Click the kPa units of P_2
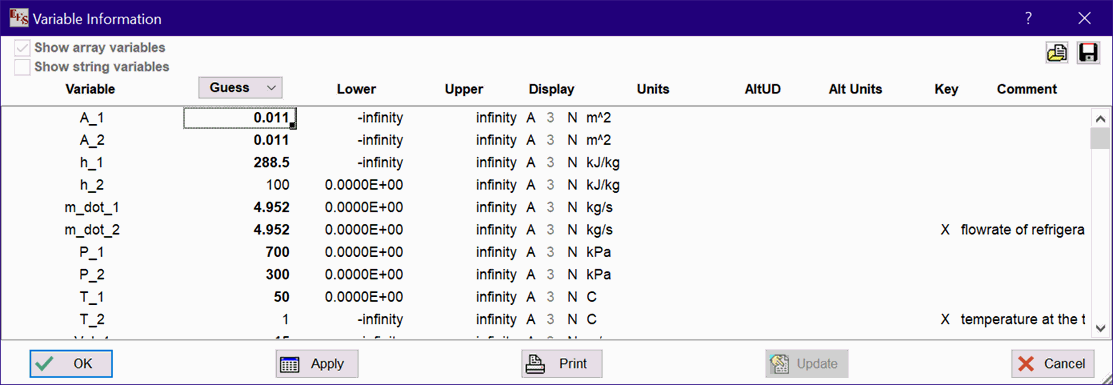The image size is (1113, 385). [x=598, y=275]
